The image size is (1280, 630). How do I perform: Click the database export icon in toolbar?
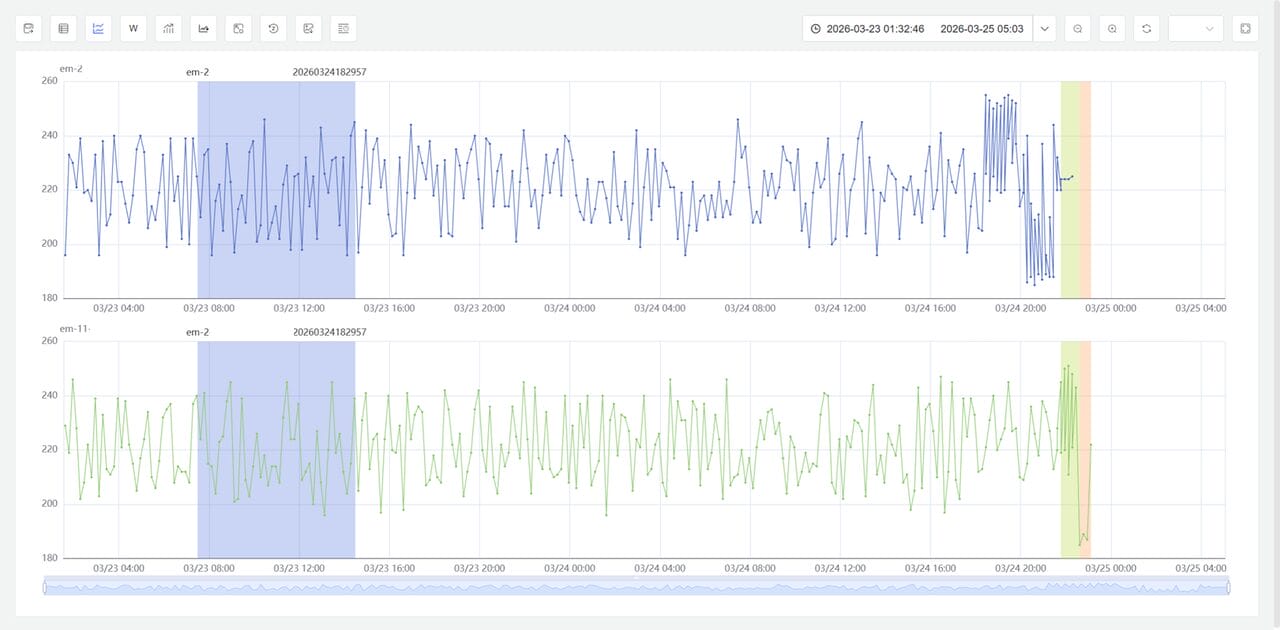point(29,29)
